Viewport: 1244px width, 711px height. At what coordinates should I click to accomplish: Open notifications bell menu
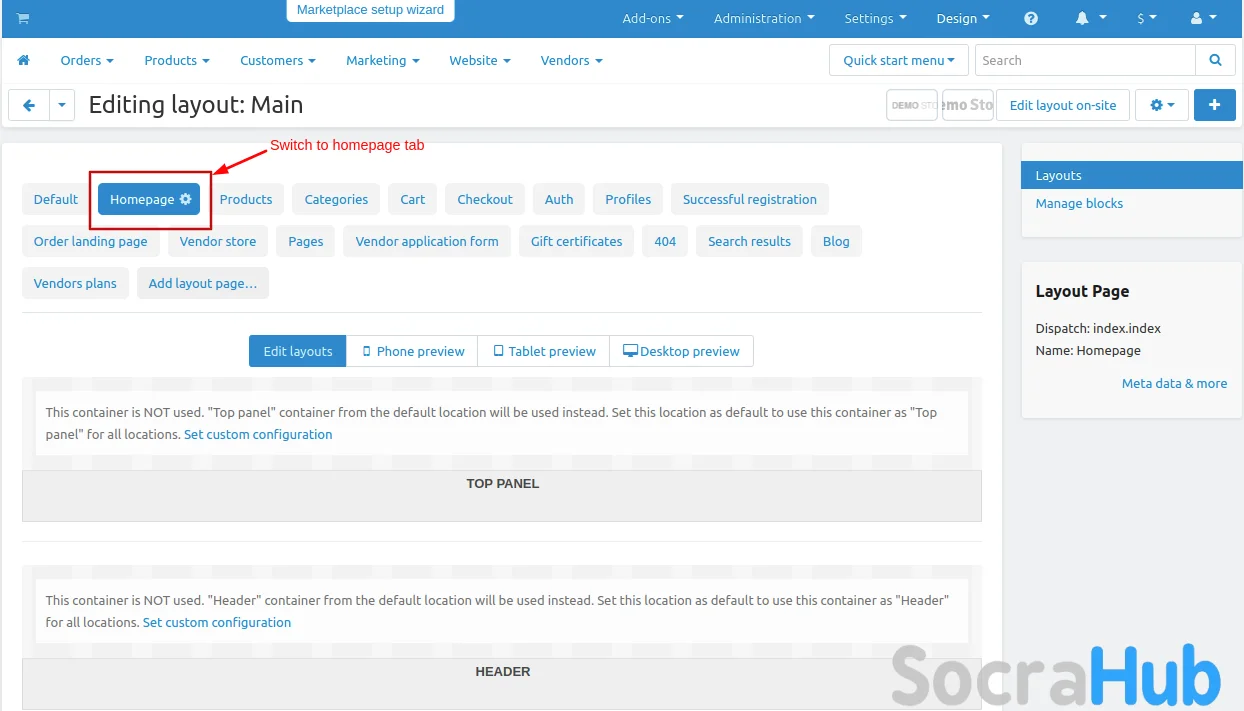1090,19
